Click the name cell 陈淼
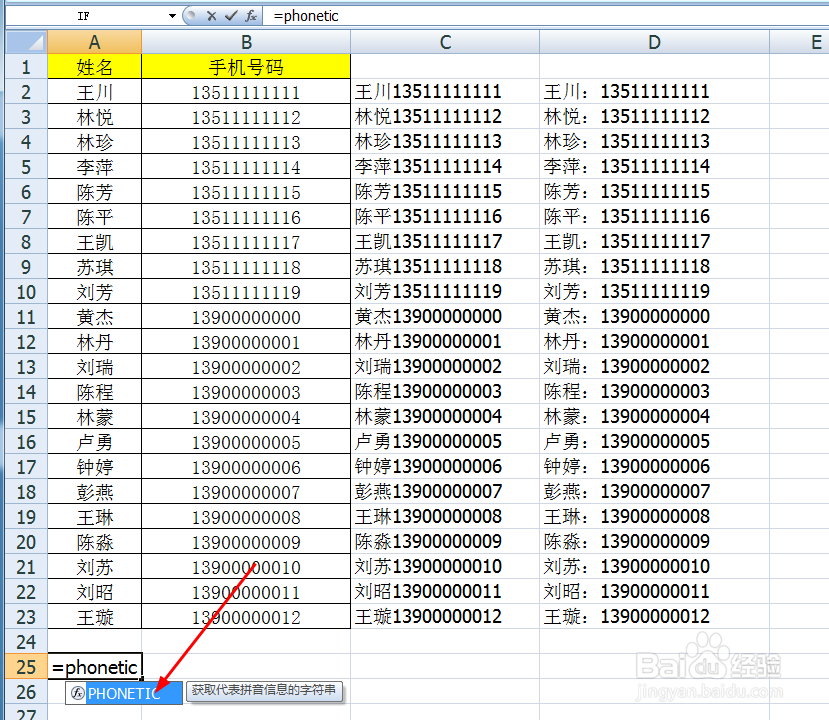The image size is (829, 720). coord(95,542)
